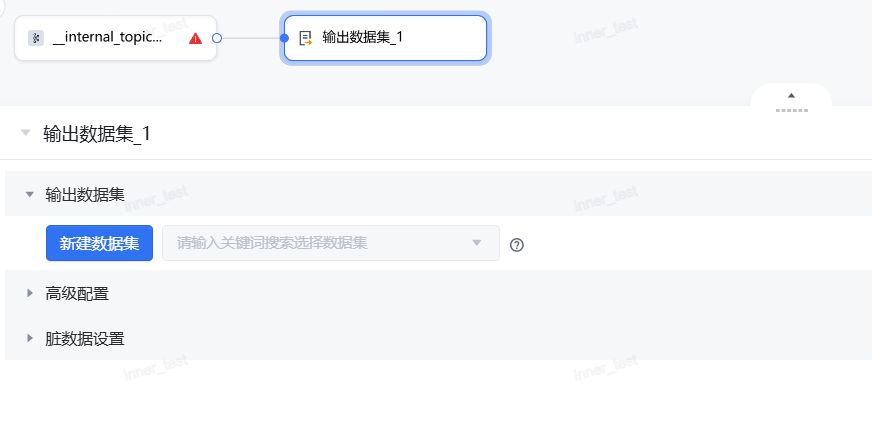Image resolution: width=872 pixels, height=423 pixels.
Task: Click the 高级配置 section label
Action: click(77, 293)
